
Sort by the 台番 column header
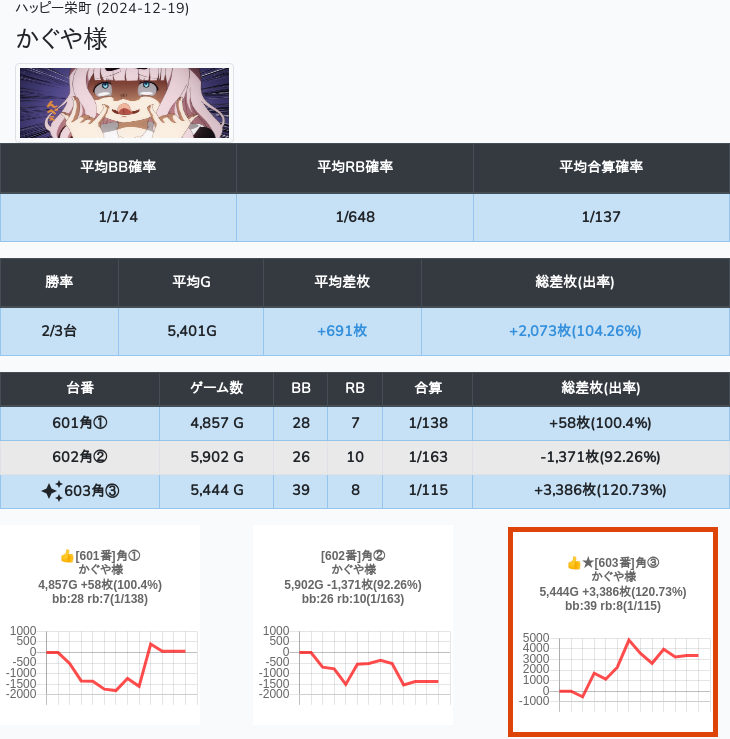click(x=80, y=388)
